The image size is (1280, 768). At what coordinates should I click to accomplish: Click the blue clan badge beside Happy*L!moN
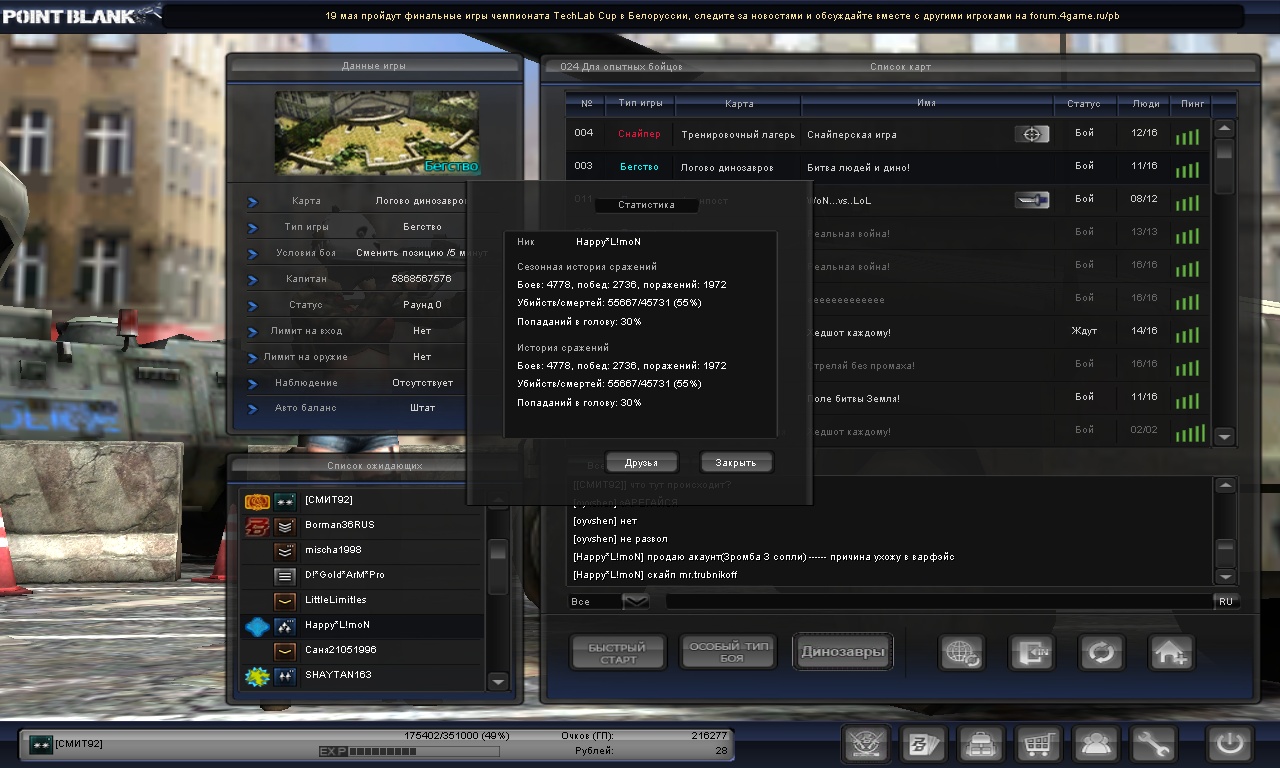click(257, 626)
